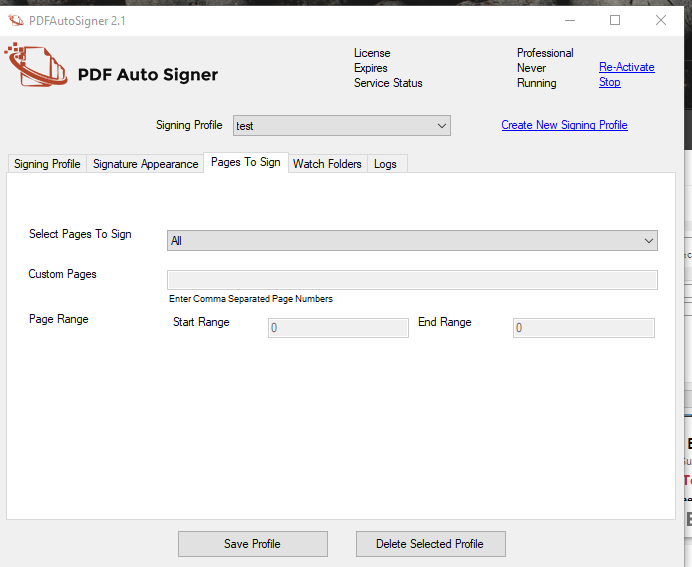Click the Enter Comma Separated Page Numbers hint

coord(251,299)
